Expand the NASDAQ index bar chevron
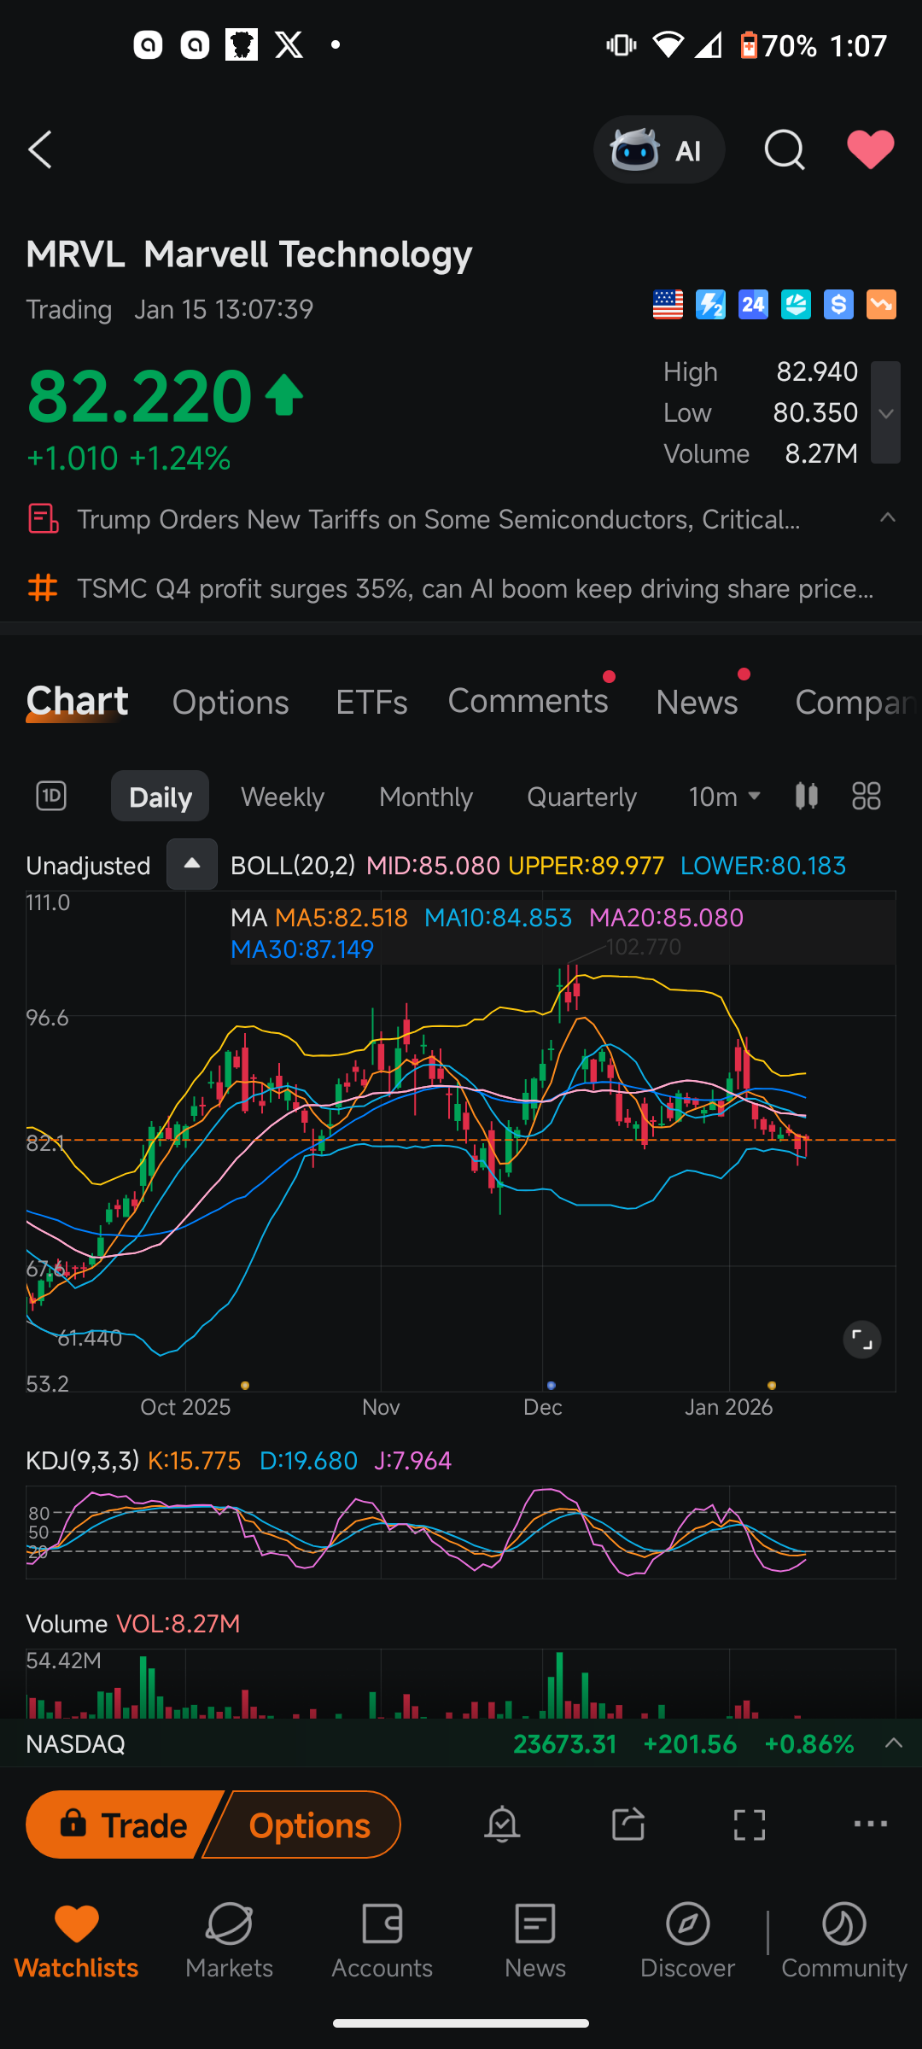Screen dimensions: 922x2049 [893, 1743]
